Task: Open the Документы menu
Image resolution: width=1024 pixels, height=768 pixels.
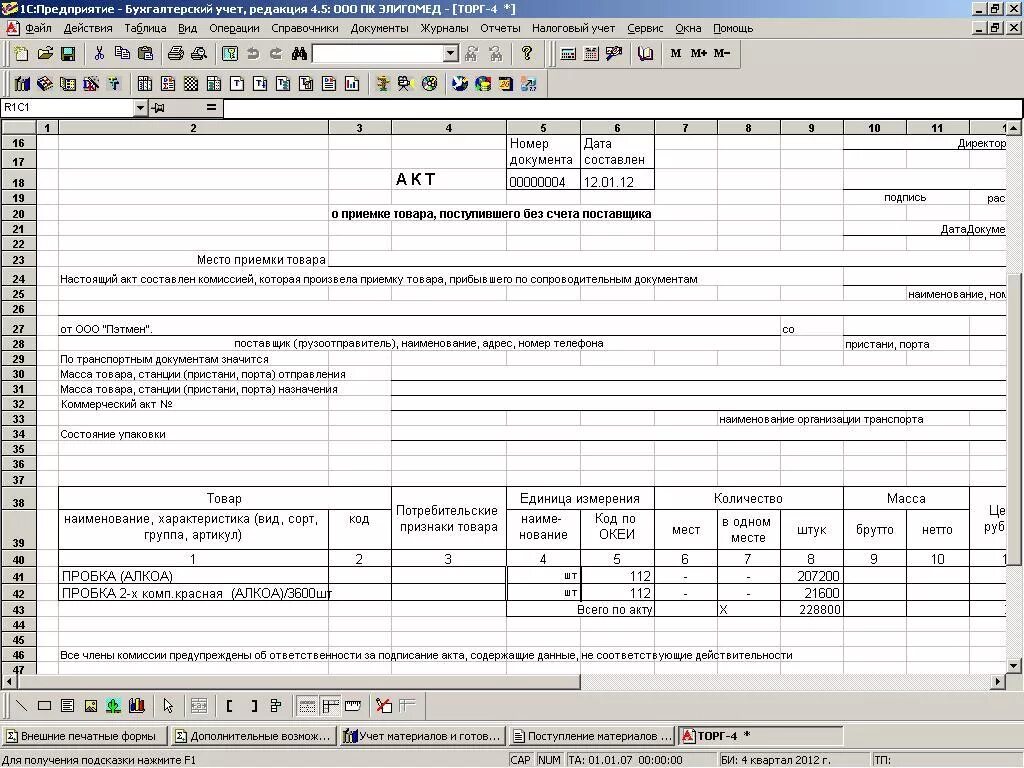Action: click(379, 28)
